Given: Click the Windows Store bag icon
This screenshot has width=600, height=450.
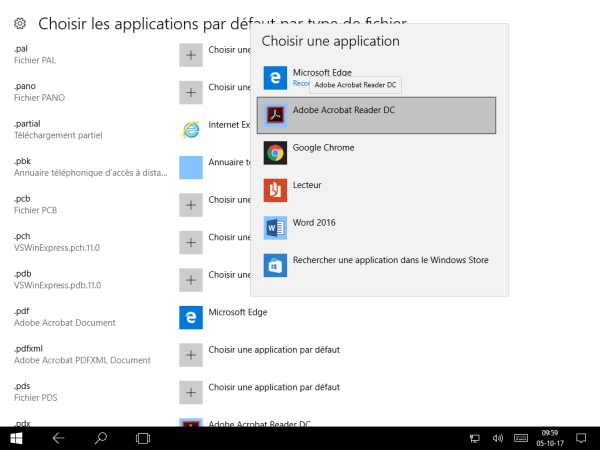Looking at the screenshot, I should (x=275, y=265).
